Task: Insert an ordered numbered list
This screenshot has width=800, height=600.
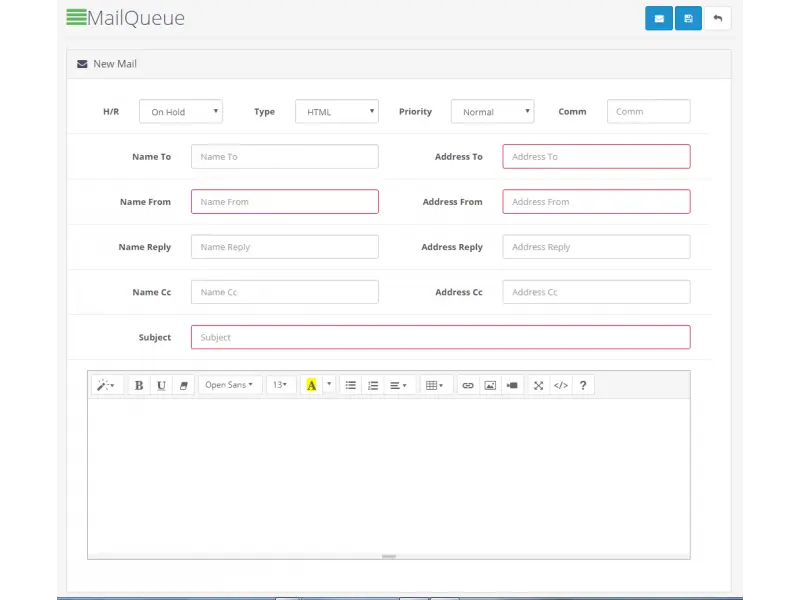Action: click(373, 385)
